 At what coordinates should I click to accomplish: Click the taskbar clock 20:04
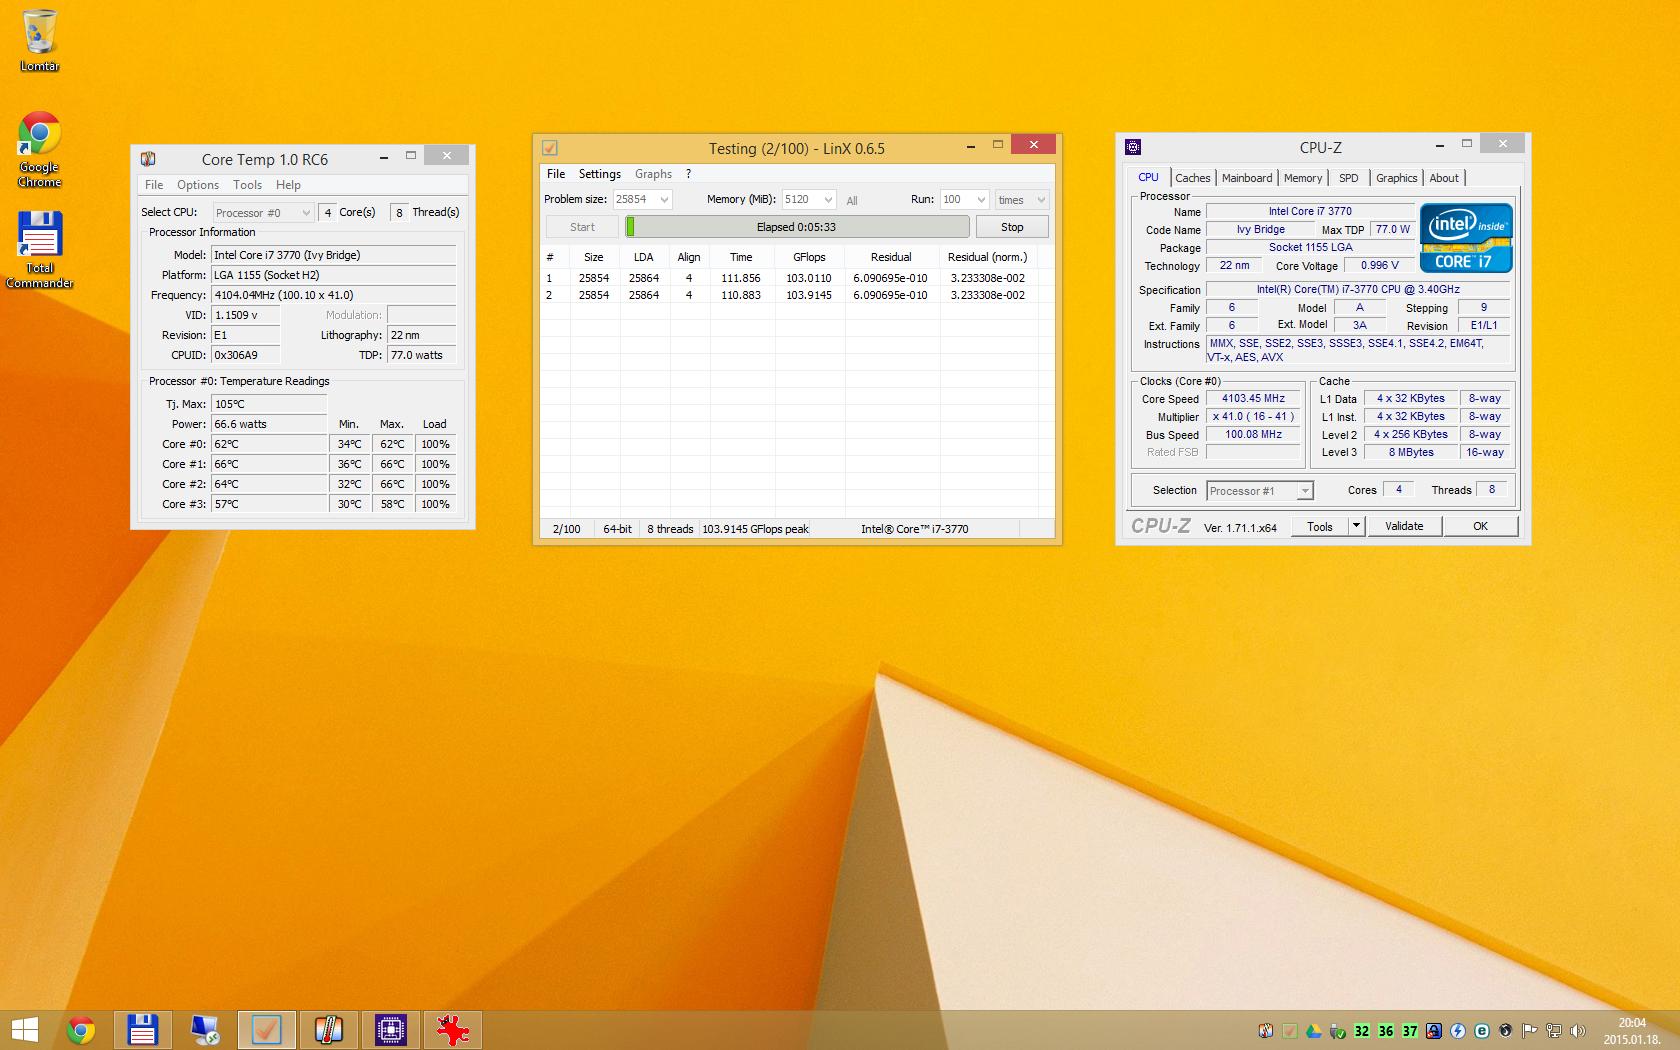pyautogui.click(x=1632, y=1023)
